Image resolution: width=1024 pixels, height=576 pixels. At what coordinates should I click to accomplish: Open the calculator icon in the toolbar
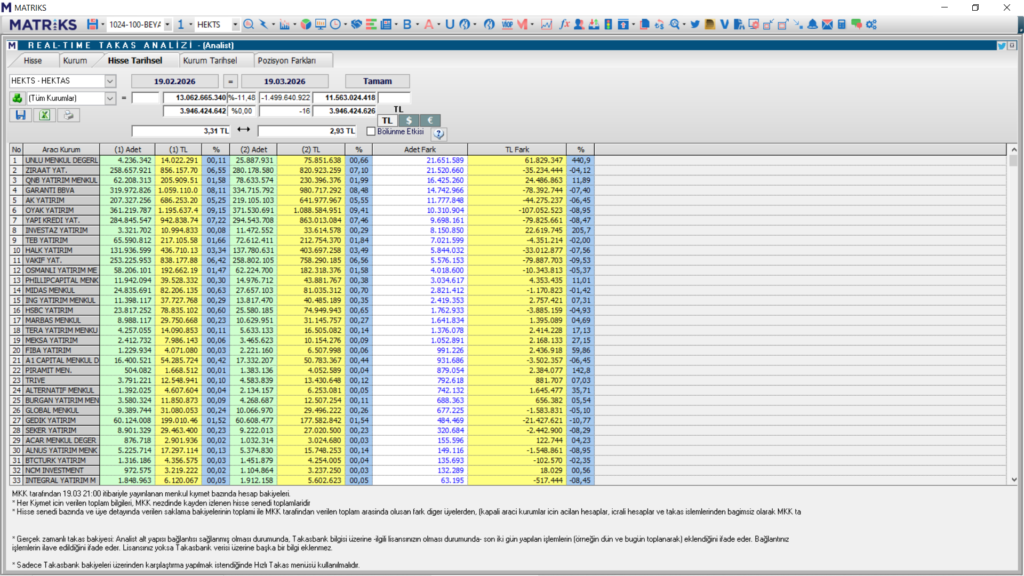click(x=842, y=24)
